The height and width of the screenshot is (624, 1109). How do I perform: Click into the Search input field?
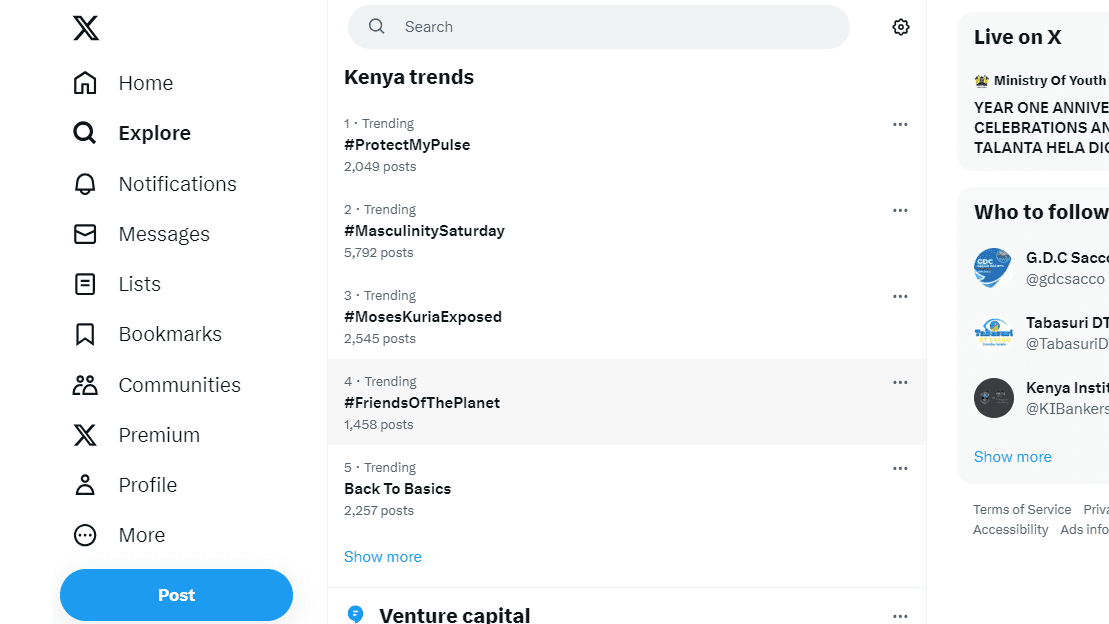pyautogui.click(x=598, y=27)
